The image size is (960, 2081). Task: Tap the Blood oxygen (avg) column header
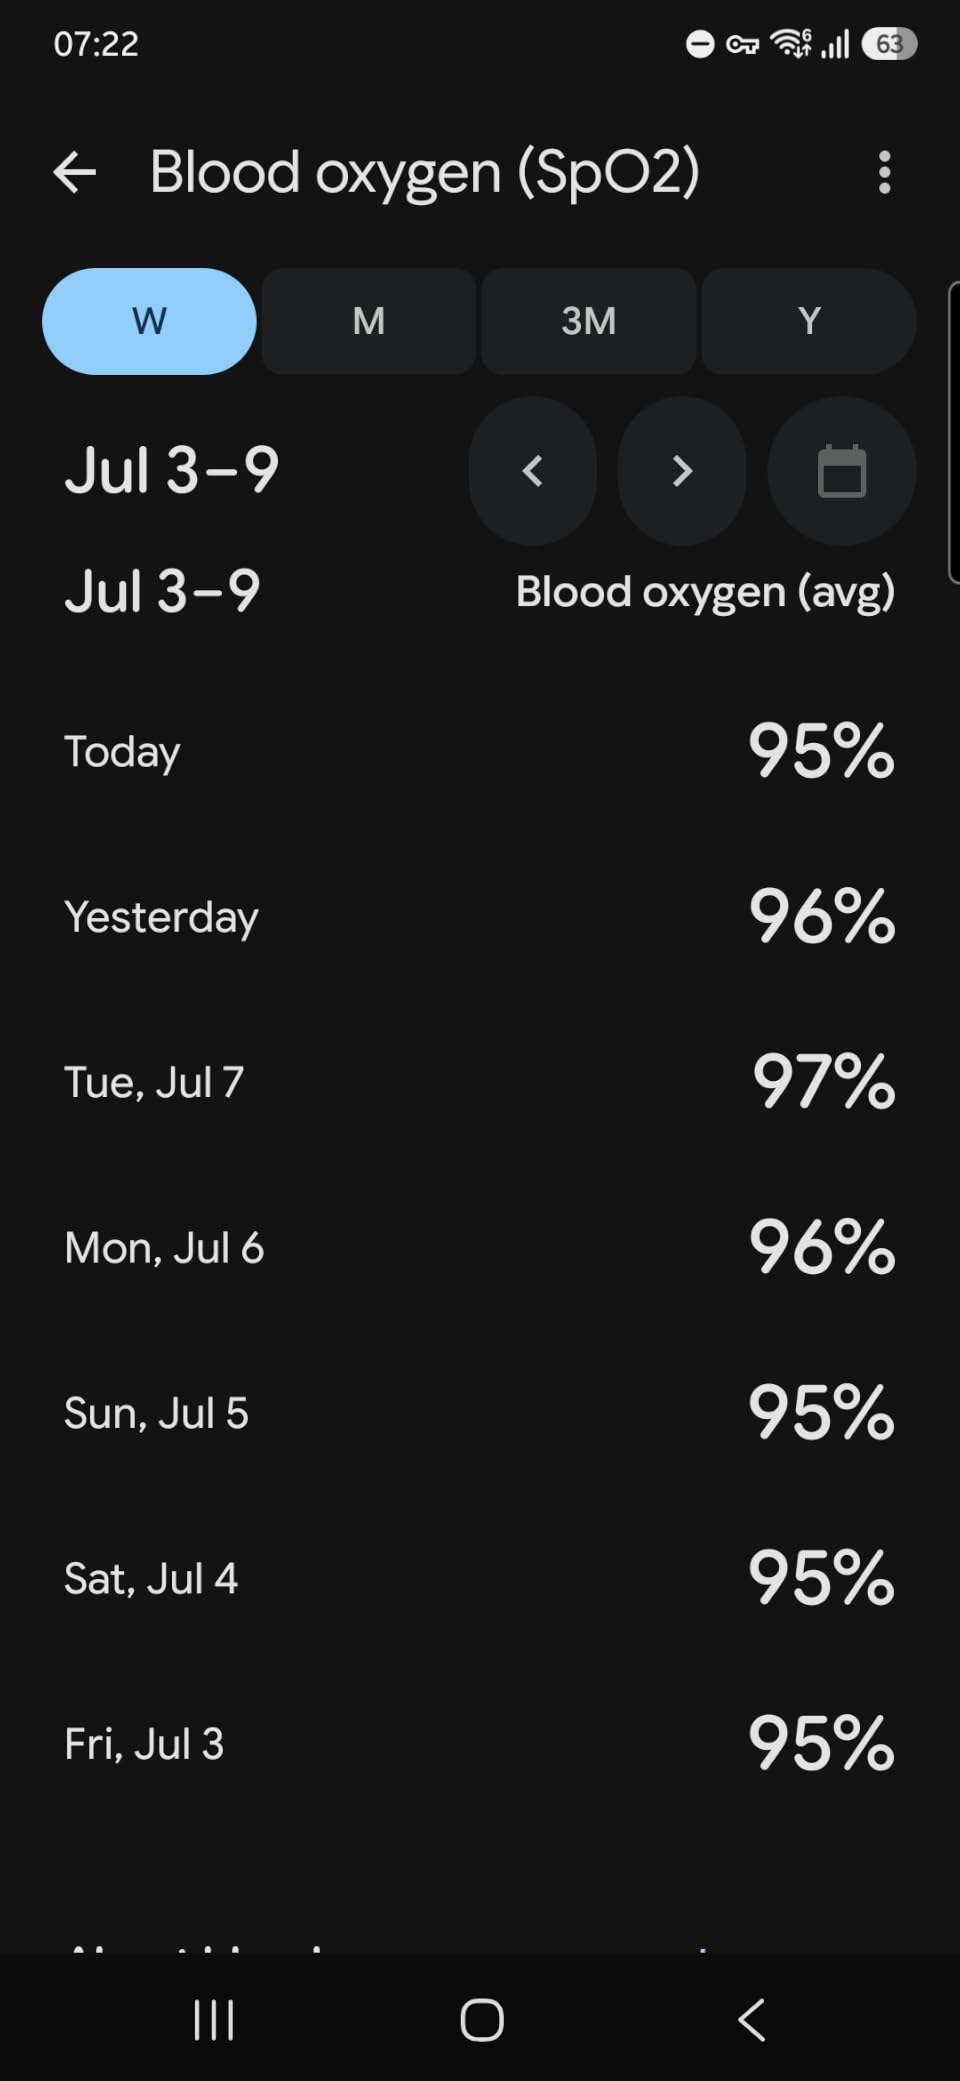point(705,592)
